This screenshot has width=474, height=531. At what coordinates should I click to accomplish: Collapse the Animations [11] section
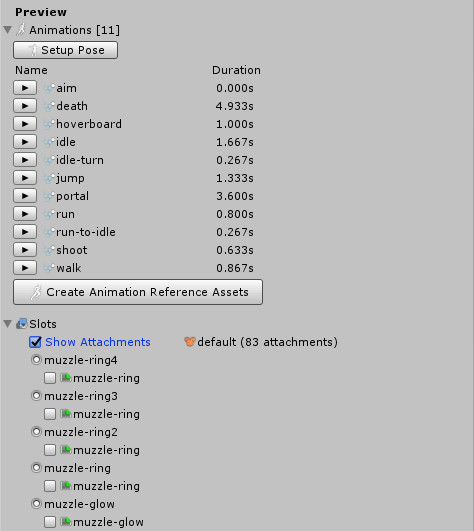coord(8,30)
